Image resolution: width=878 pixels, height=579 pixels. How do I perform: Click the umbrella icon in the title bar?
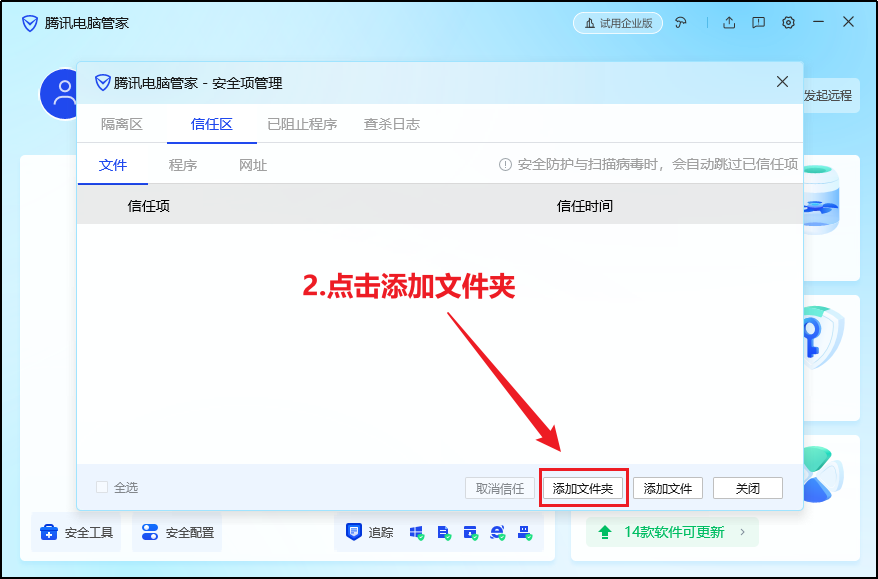680,23
